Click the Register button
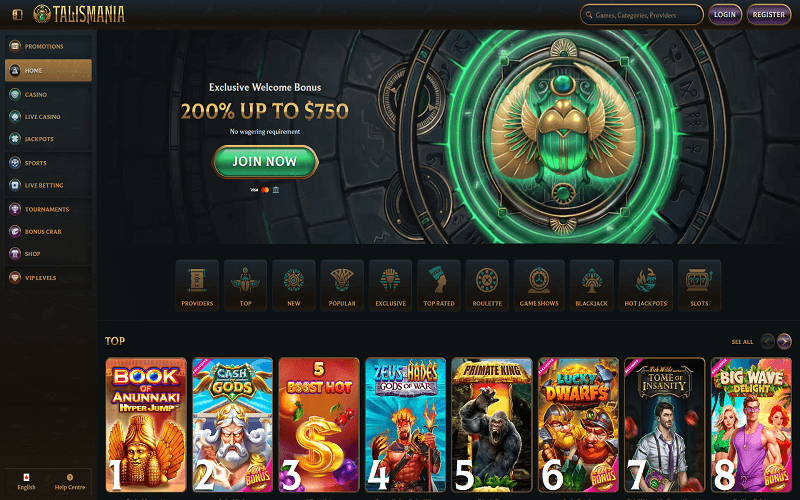The width and height of the screenshot is (800, 500). pos(768,14)
